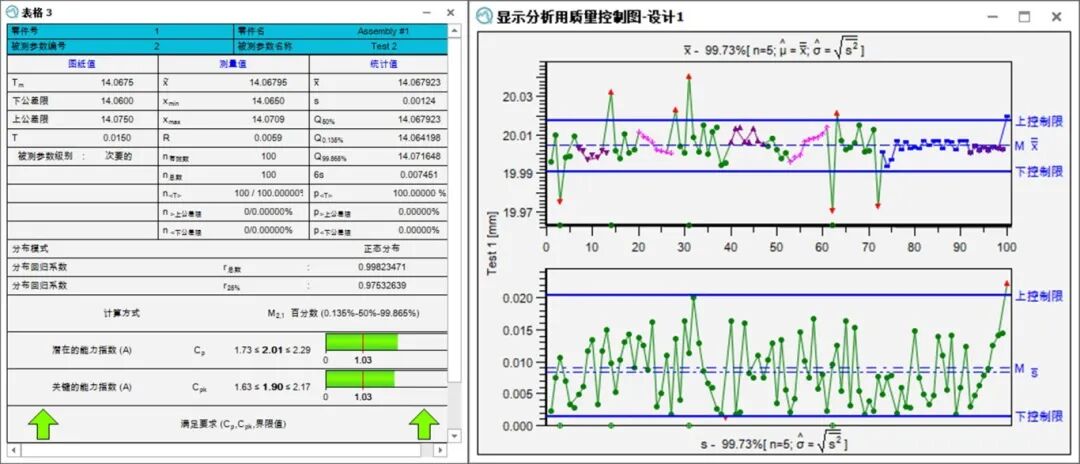
Task: Click the xmin value 14.0650
Action: pyautogui.click(x=270, y=101)
